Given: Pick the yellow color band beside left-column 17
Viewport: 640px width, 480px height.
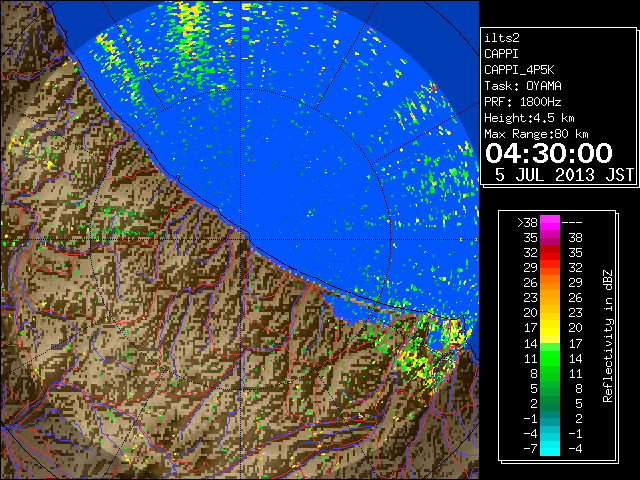Looking at the screenshot, I should coord(550,328).
